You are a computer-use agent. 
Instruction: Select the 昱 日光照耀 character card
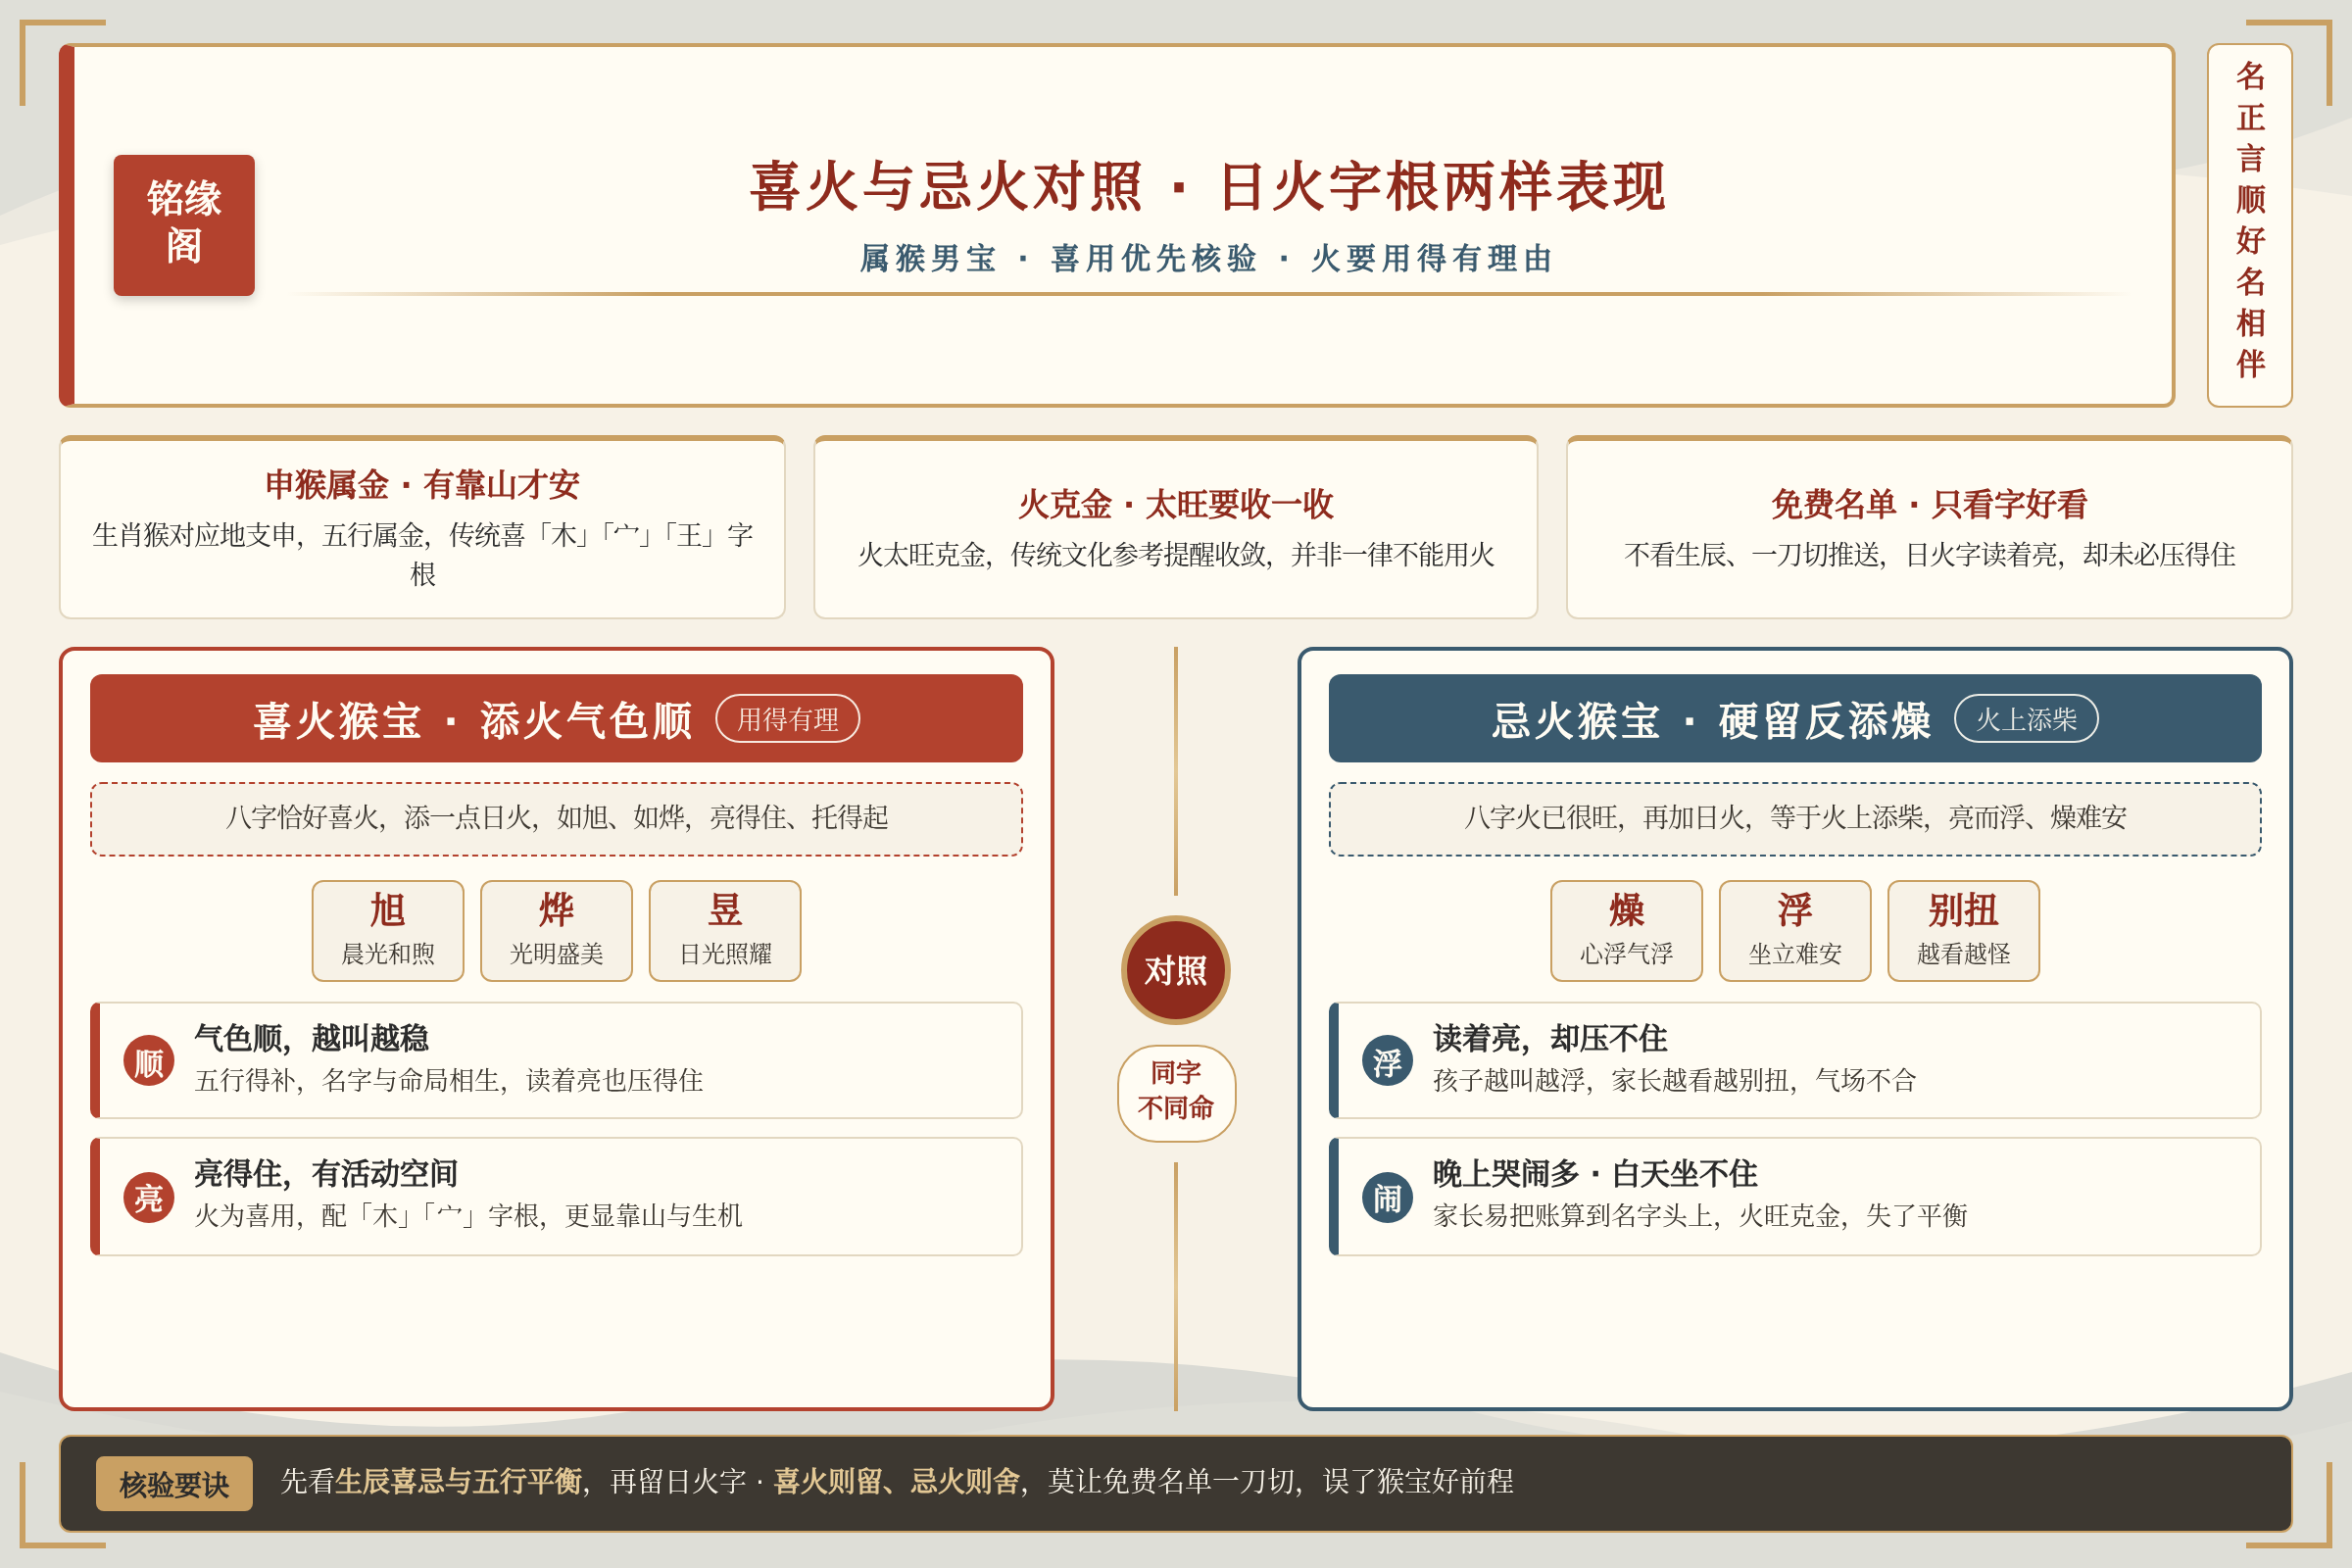[725, 931]
